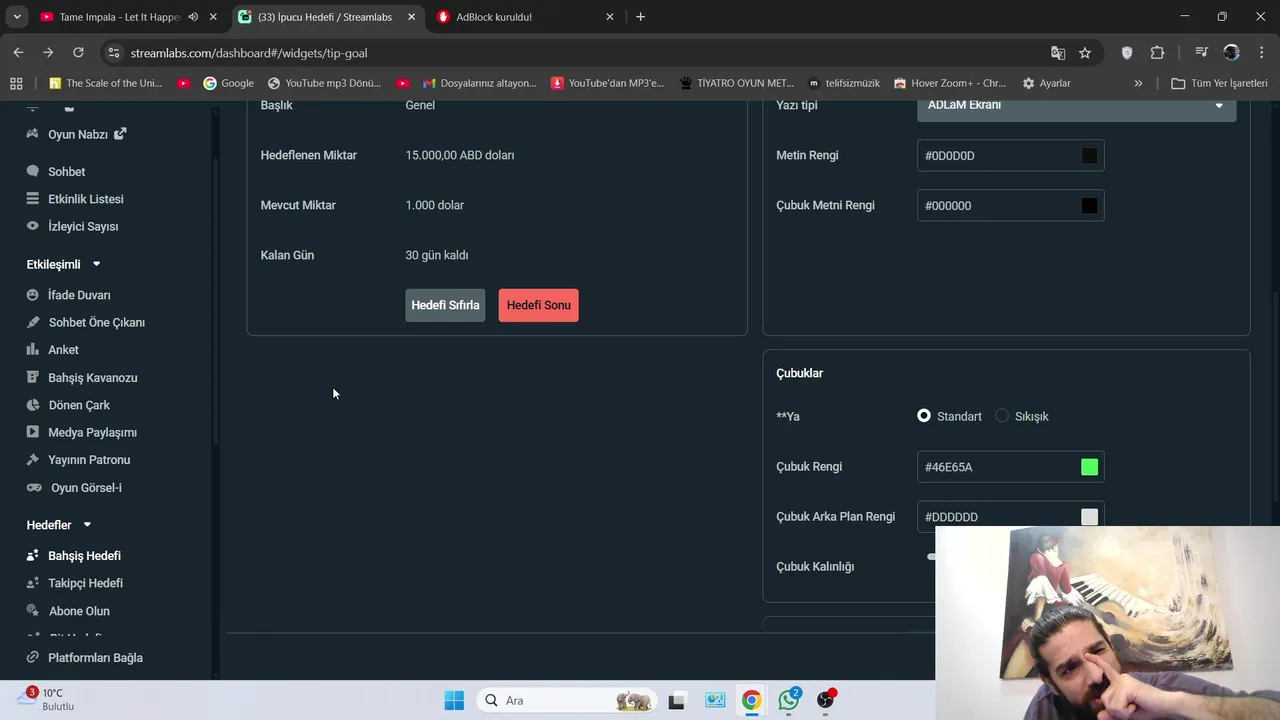Click the Hedefi Sıfırla button
1280x720 pixels.
(x=445, y=305)
